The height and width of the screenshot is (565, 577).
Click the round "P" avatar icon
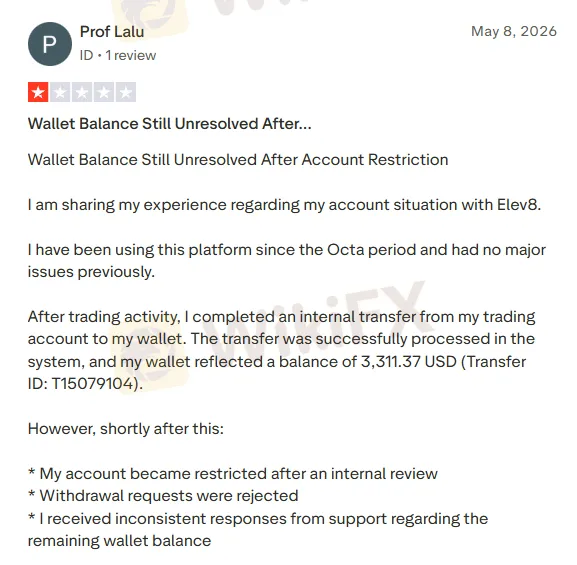(50, 44)
